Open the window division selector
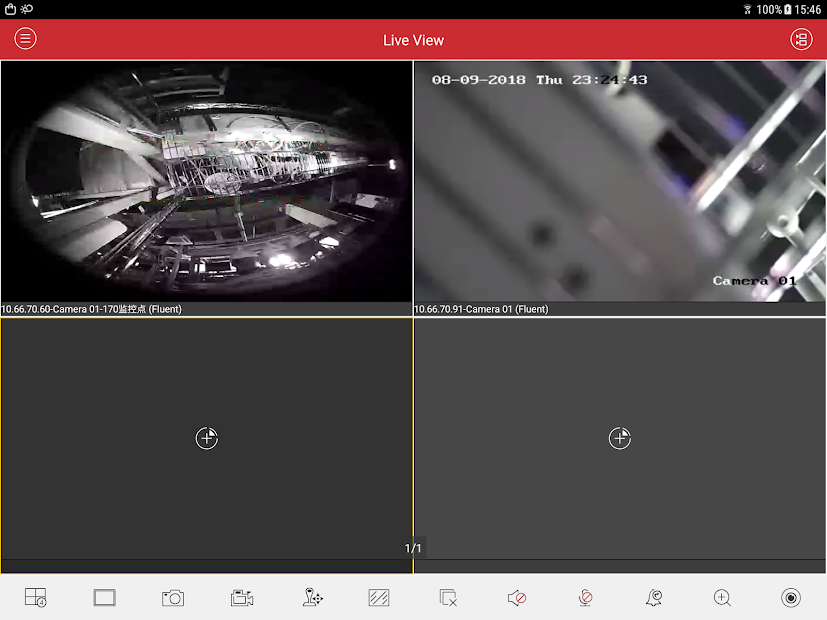Viewport: 827px width, 620px height. click(34, 597)
